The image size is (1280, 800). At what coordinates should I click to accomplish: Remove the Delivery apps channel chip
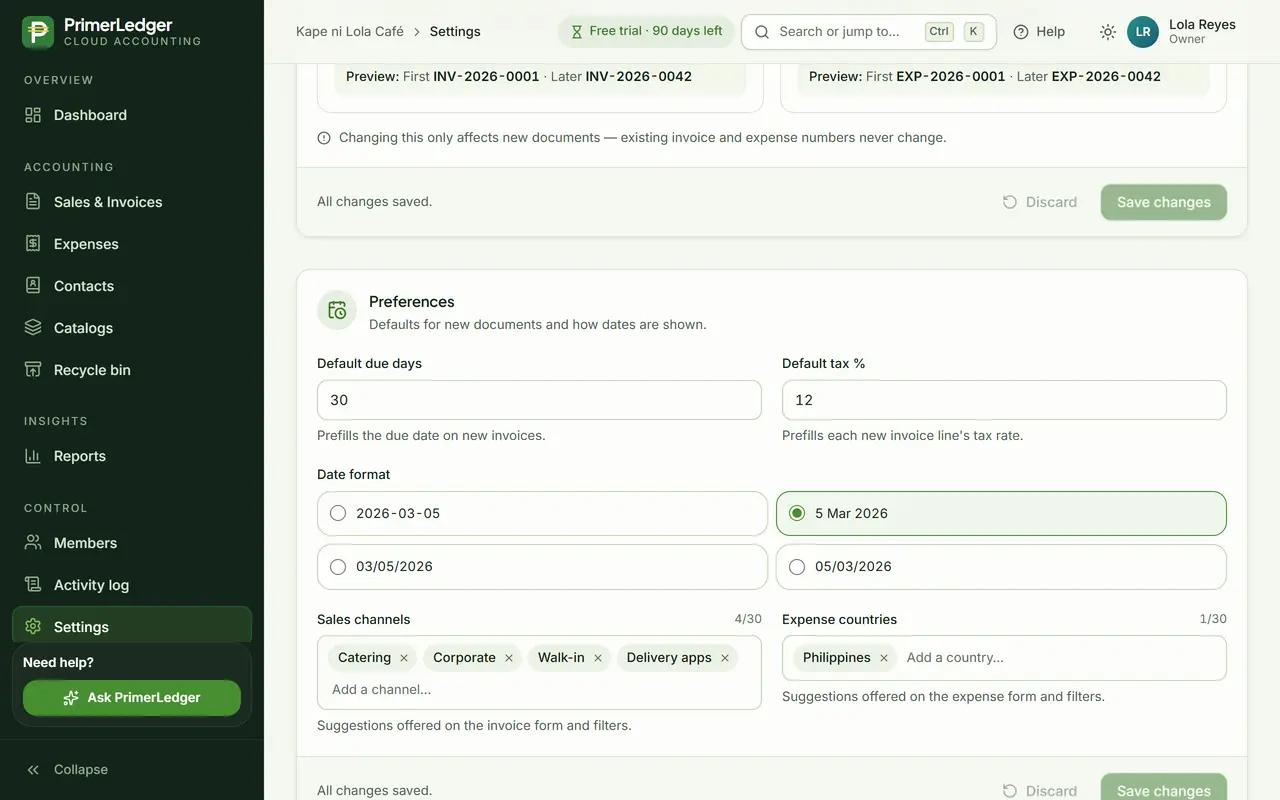click(x=725, y=658)
